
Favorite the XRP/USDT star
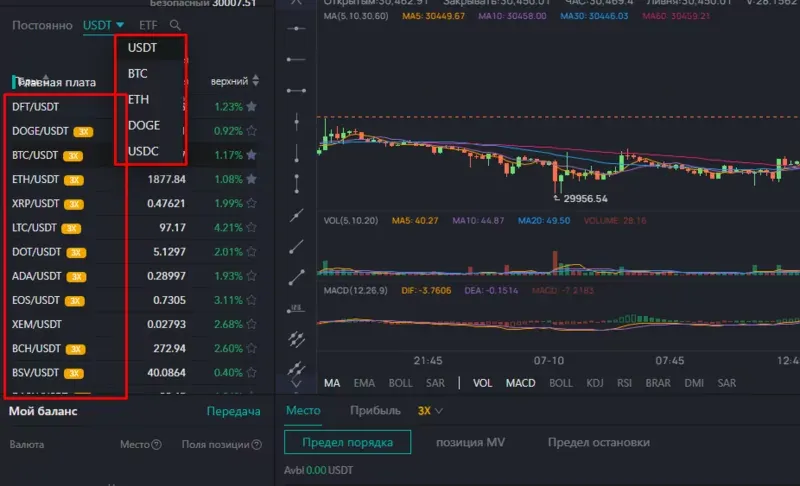point(252,203)
